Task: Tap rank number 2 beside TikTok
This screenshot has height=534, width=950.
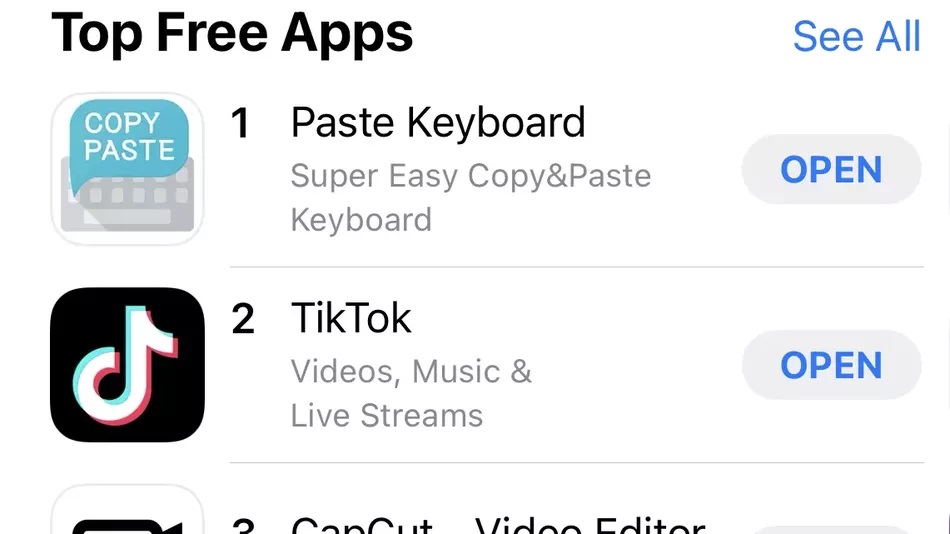Action: coord(242,319)
